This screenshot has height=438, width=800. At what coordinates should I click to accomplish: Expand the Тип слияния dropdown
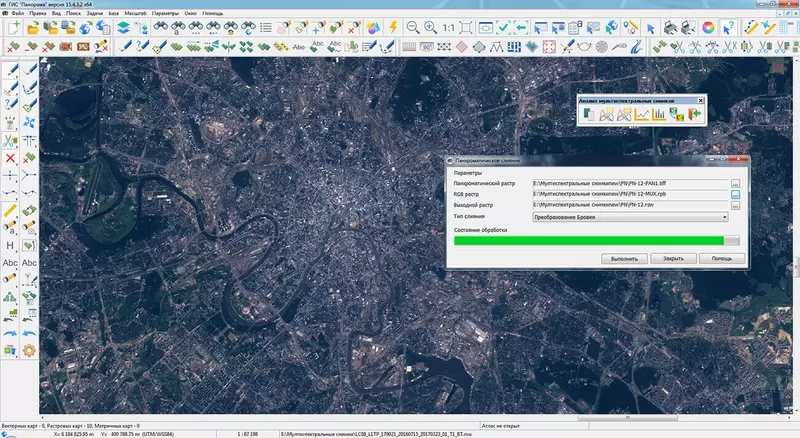(724, 216)
